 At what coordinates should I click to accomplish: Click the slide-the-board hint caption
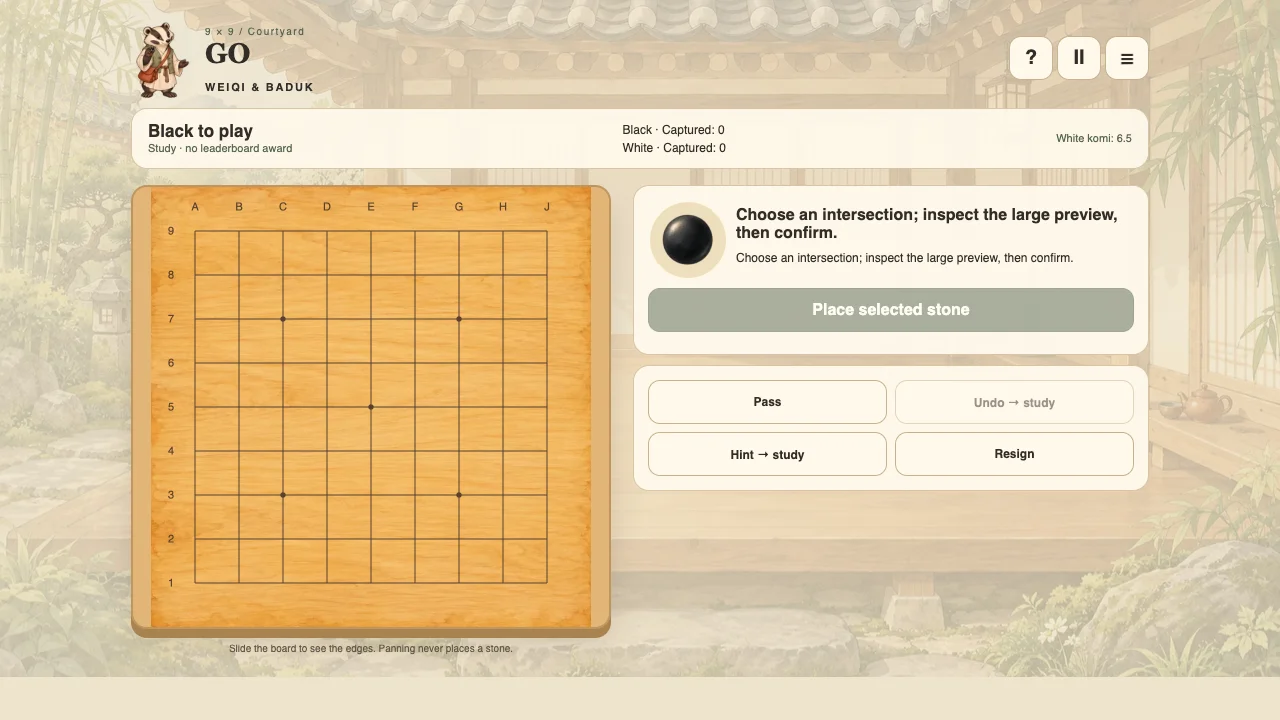[371, 649]
